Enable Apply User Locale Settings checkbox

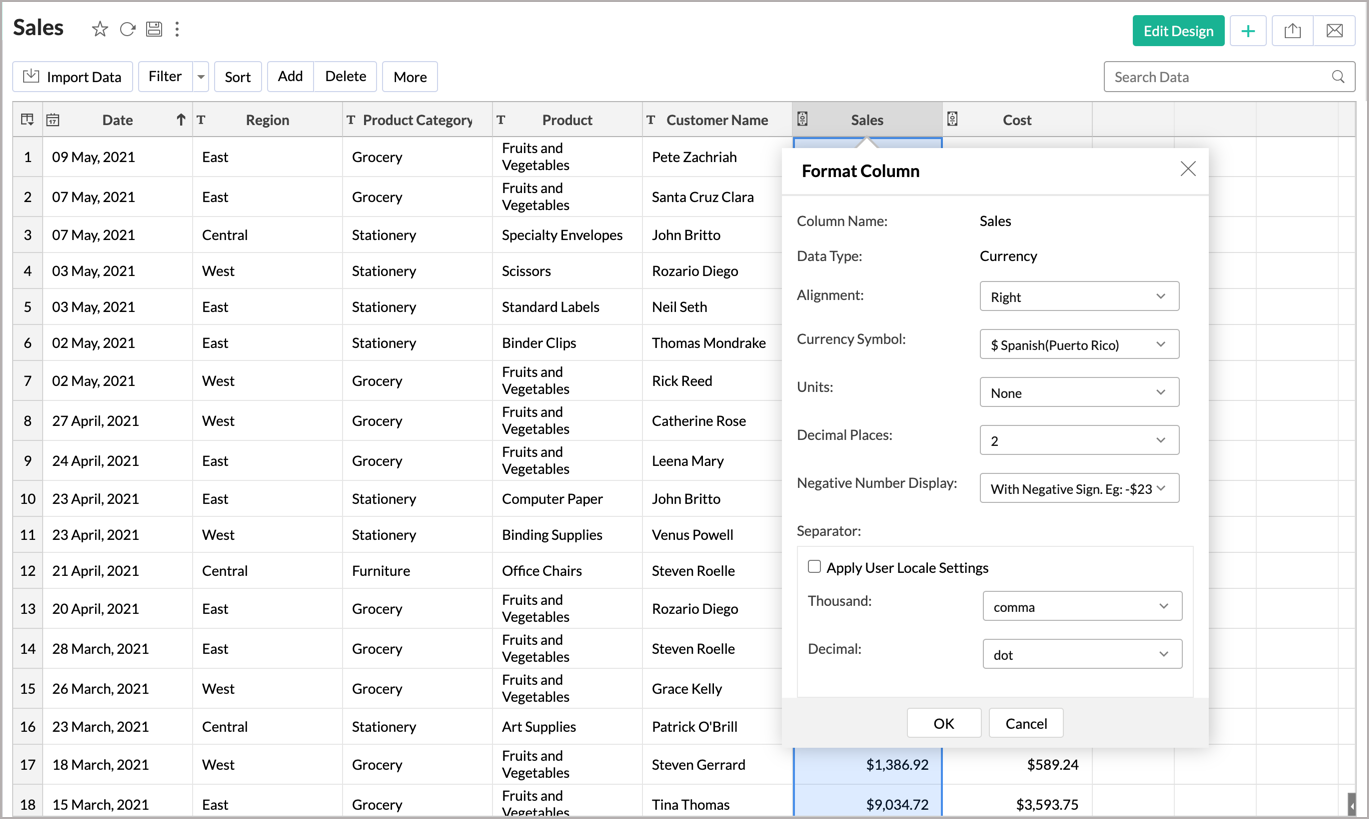pos(814,567)
